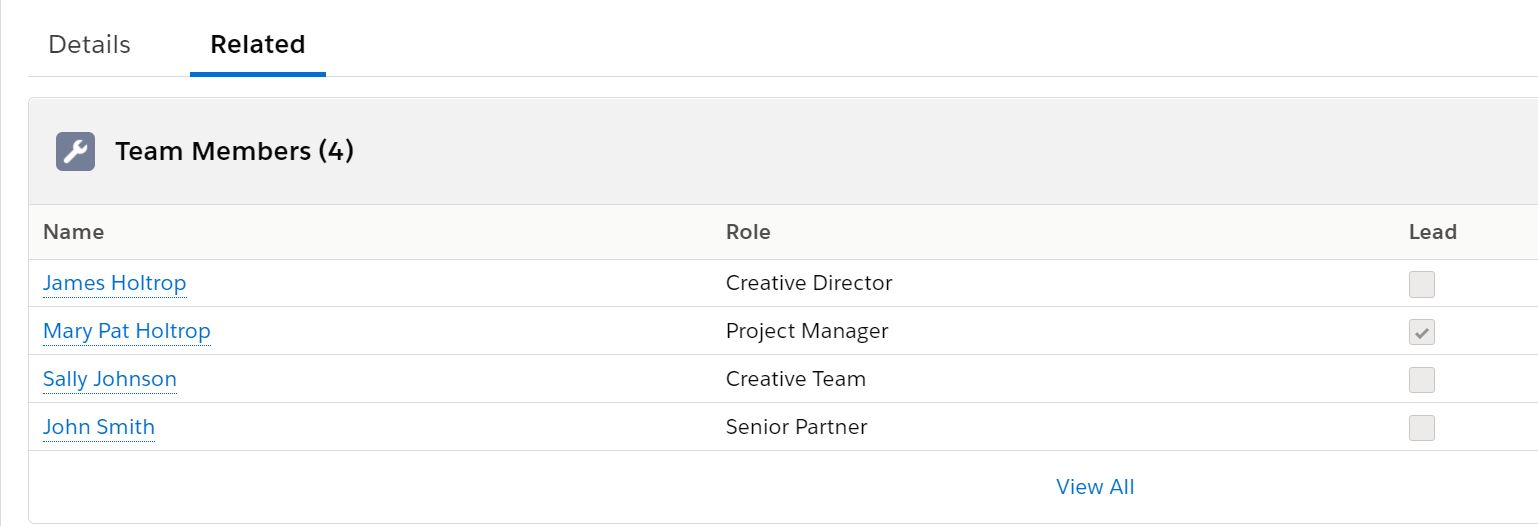Click the Role column header
1538x526 pixels.
(748, 232)
